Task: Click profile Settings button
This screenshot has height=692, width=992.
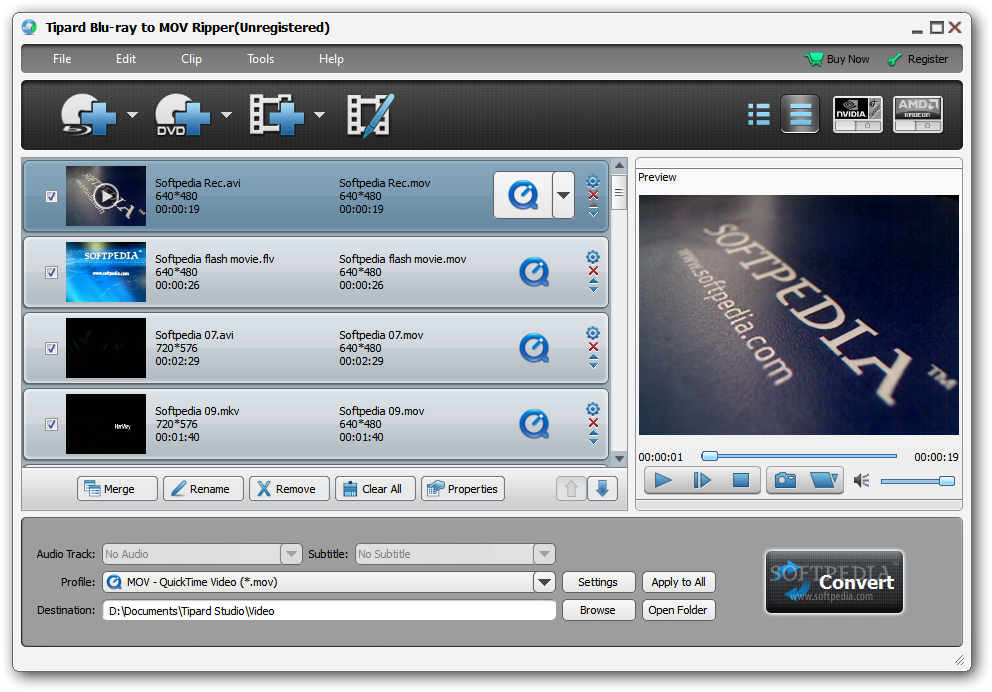Action: (598, 582)
